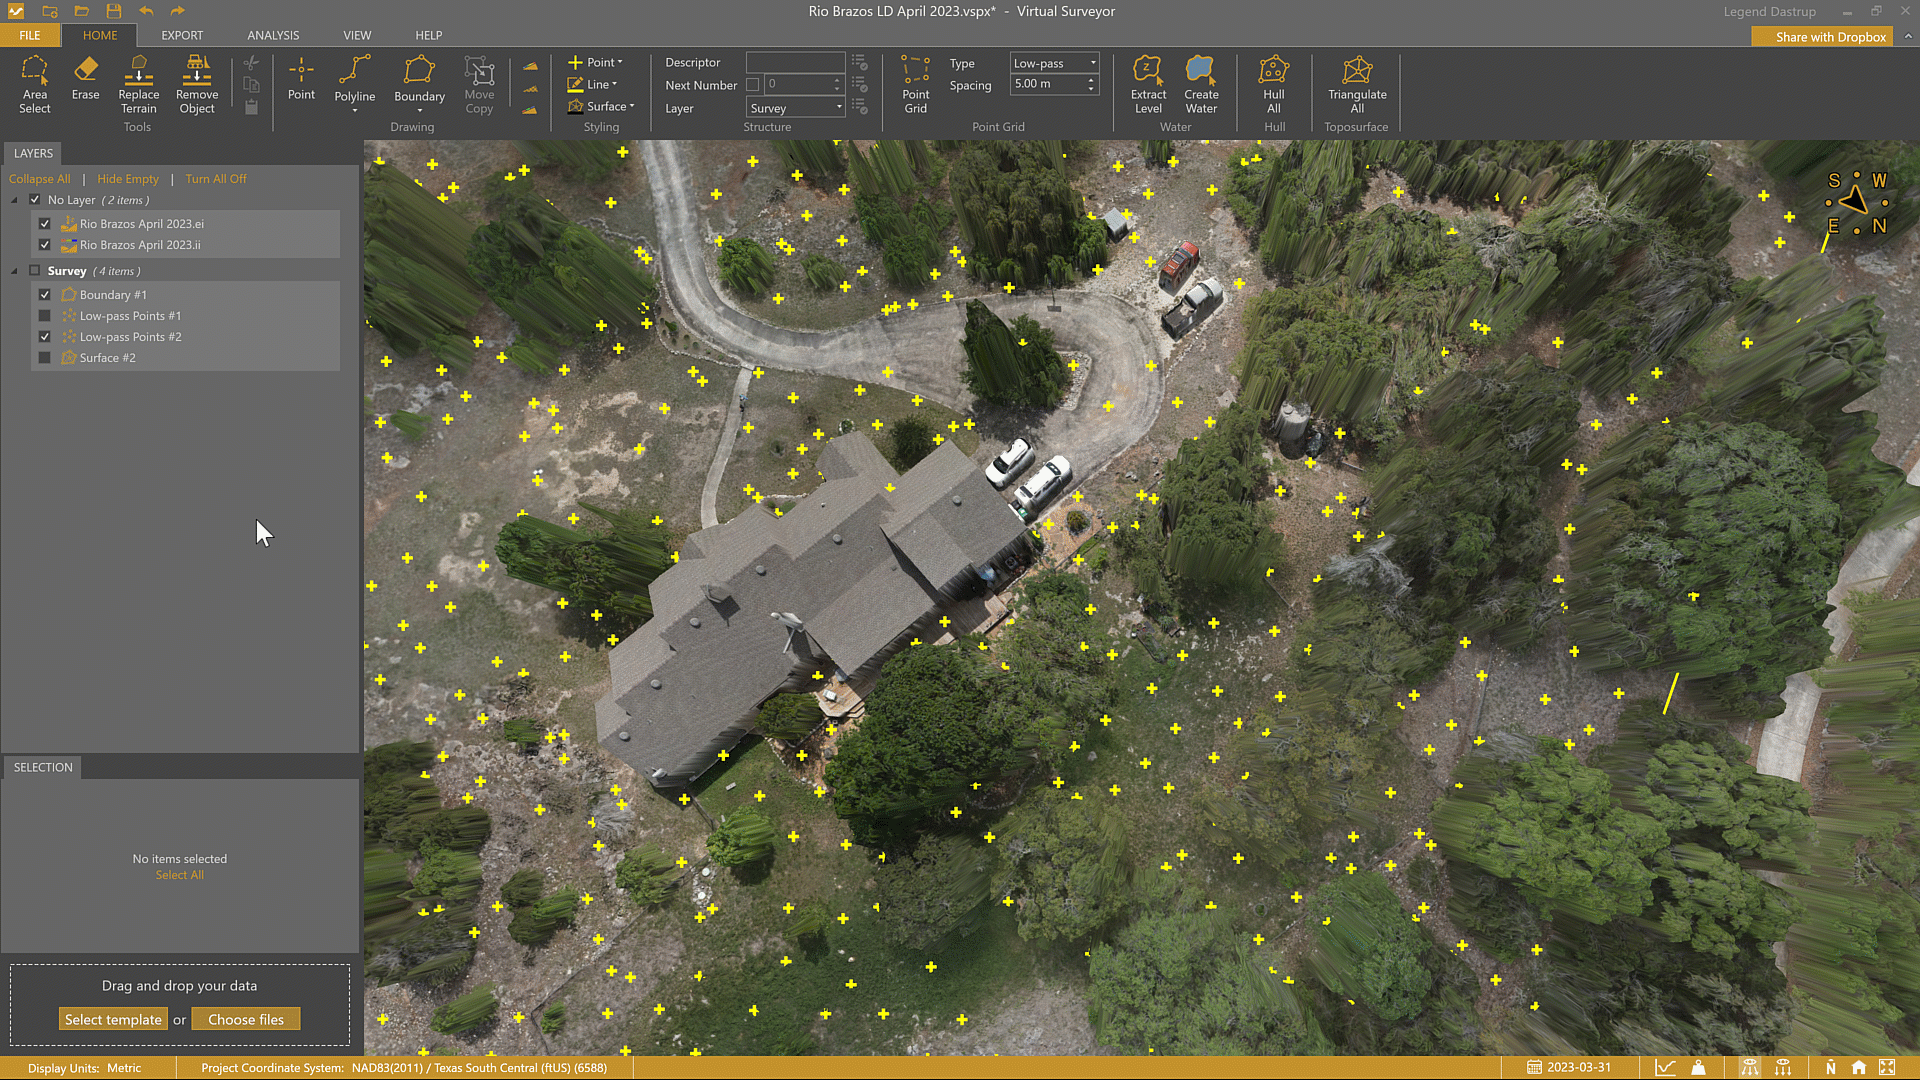The width and height of the screenshot is (1920, 1080).
Task: Open the Layer dropdown showing Survey
Action: coord(796,108)
